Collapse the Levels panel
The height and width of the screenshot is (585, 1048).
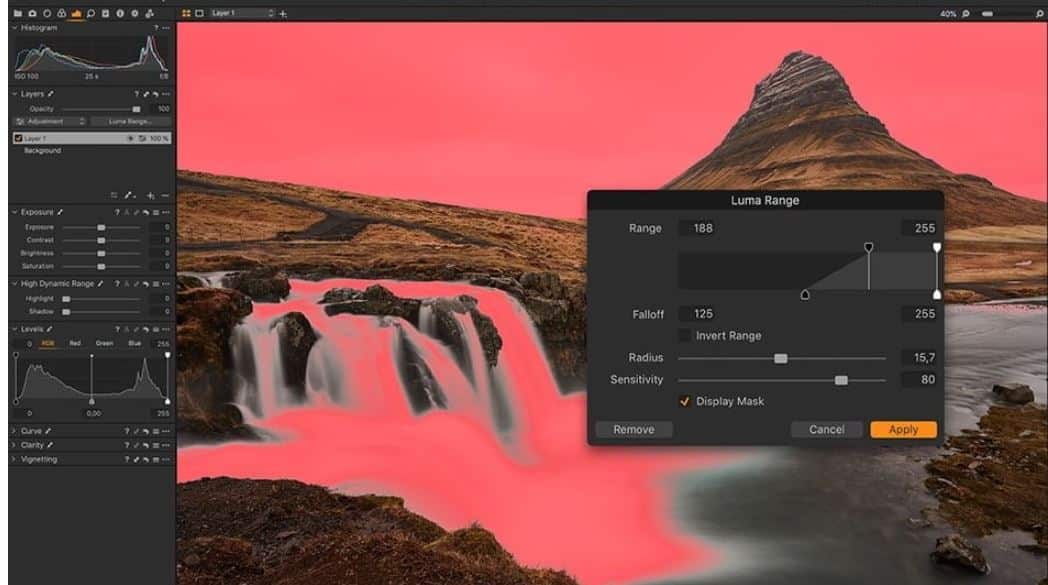point(14,330)
